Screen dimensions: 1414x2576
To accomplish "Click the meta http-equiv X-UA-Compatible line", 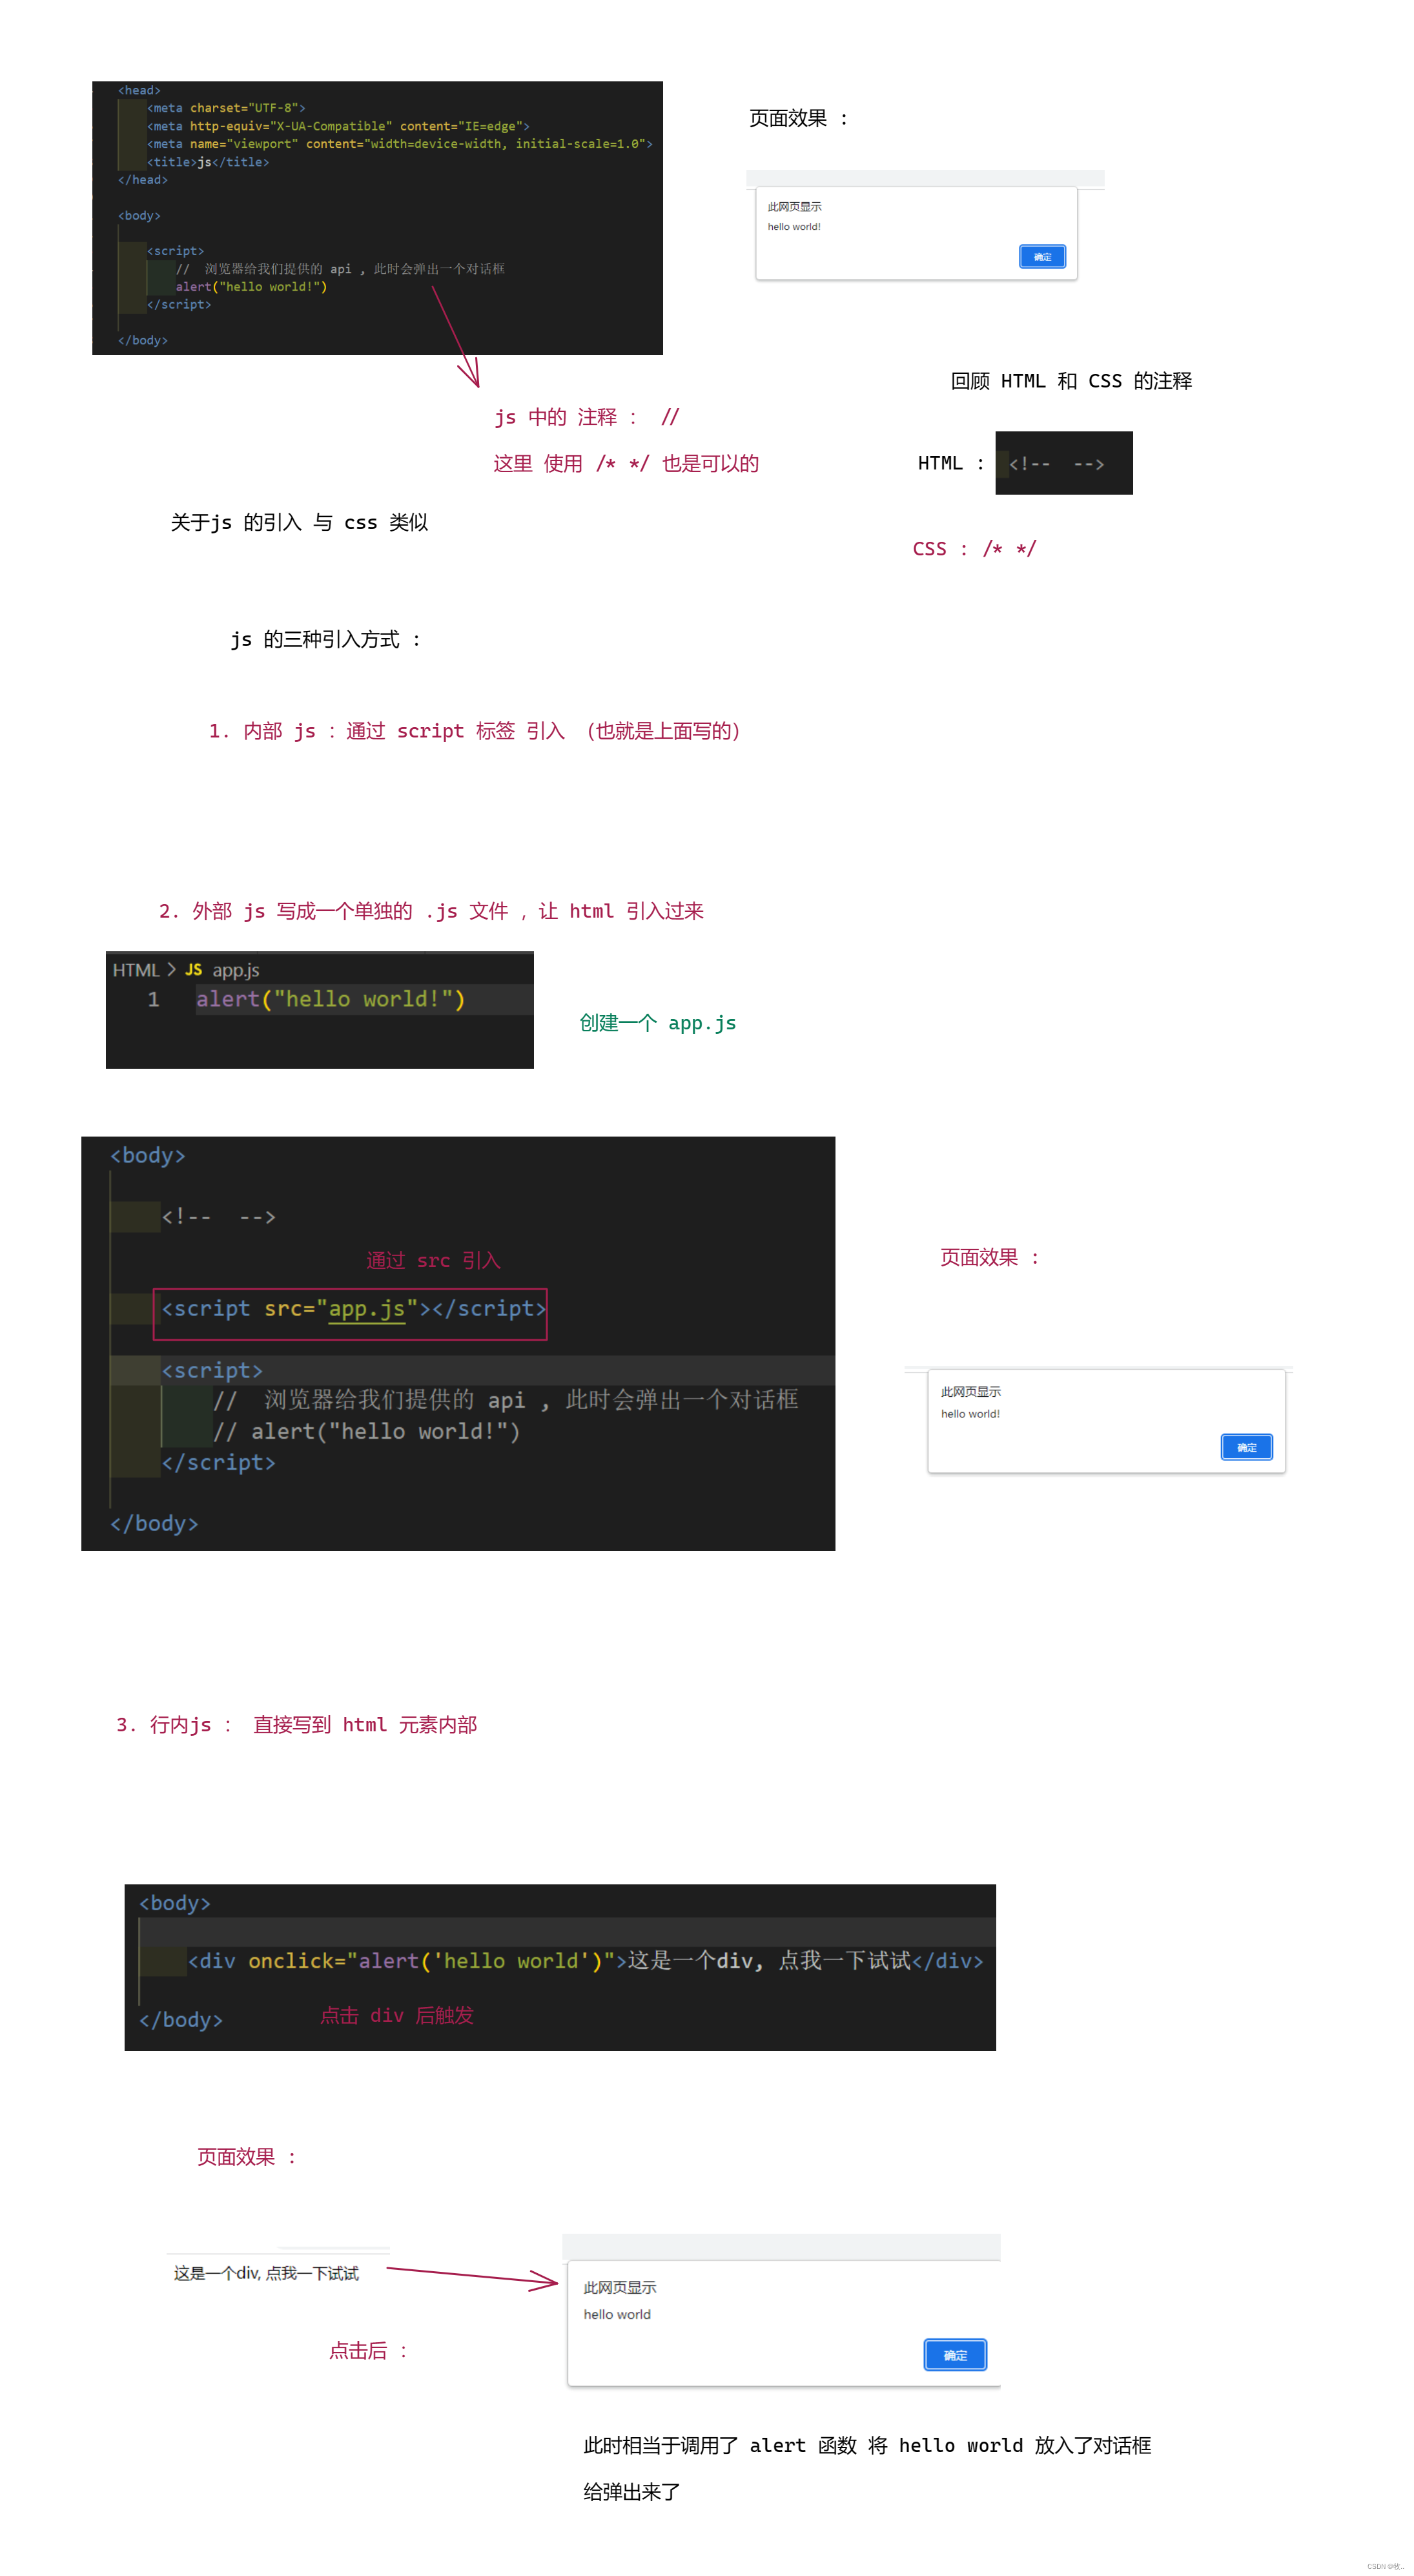I will (x=338, y=126).
